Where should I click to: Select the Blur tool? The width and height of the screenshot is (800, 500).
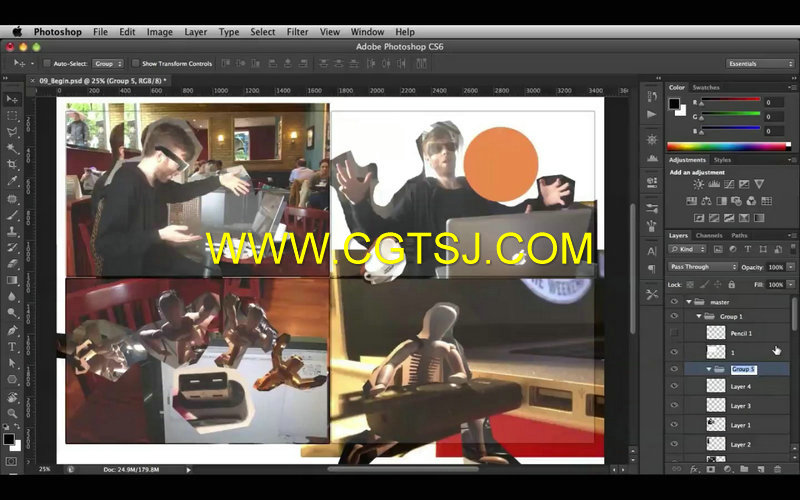coord(12,296)
